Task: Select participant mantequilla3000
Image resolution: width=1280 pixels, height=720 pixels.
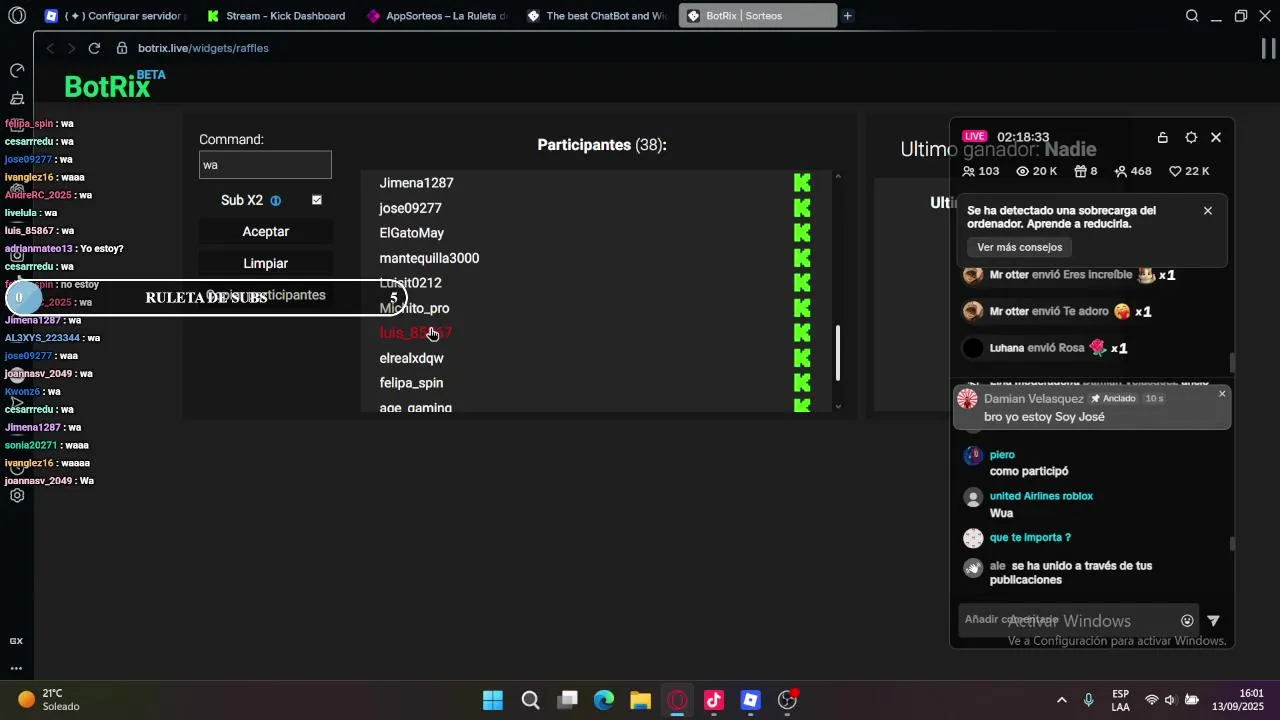Action: [x=429, y=258]
